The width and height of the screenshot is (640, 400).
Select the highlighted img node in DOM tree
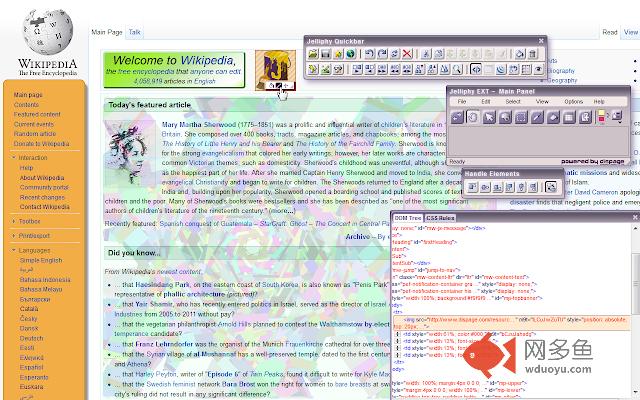(512, 323)
